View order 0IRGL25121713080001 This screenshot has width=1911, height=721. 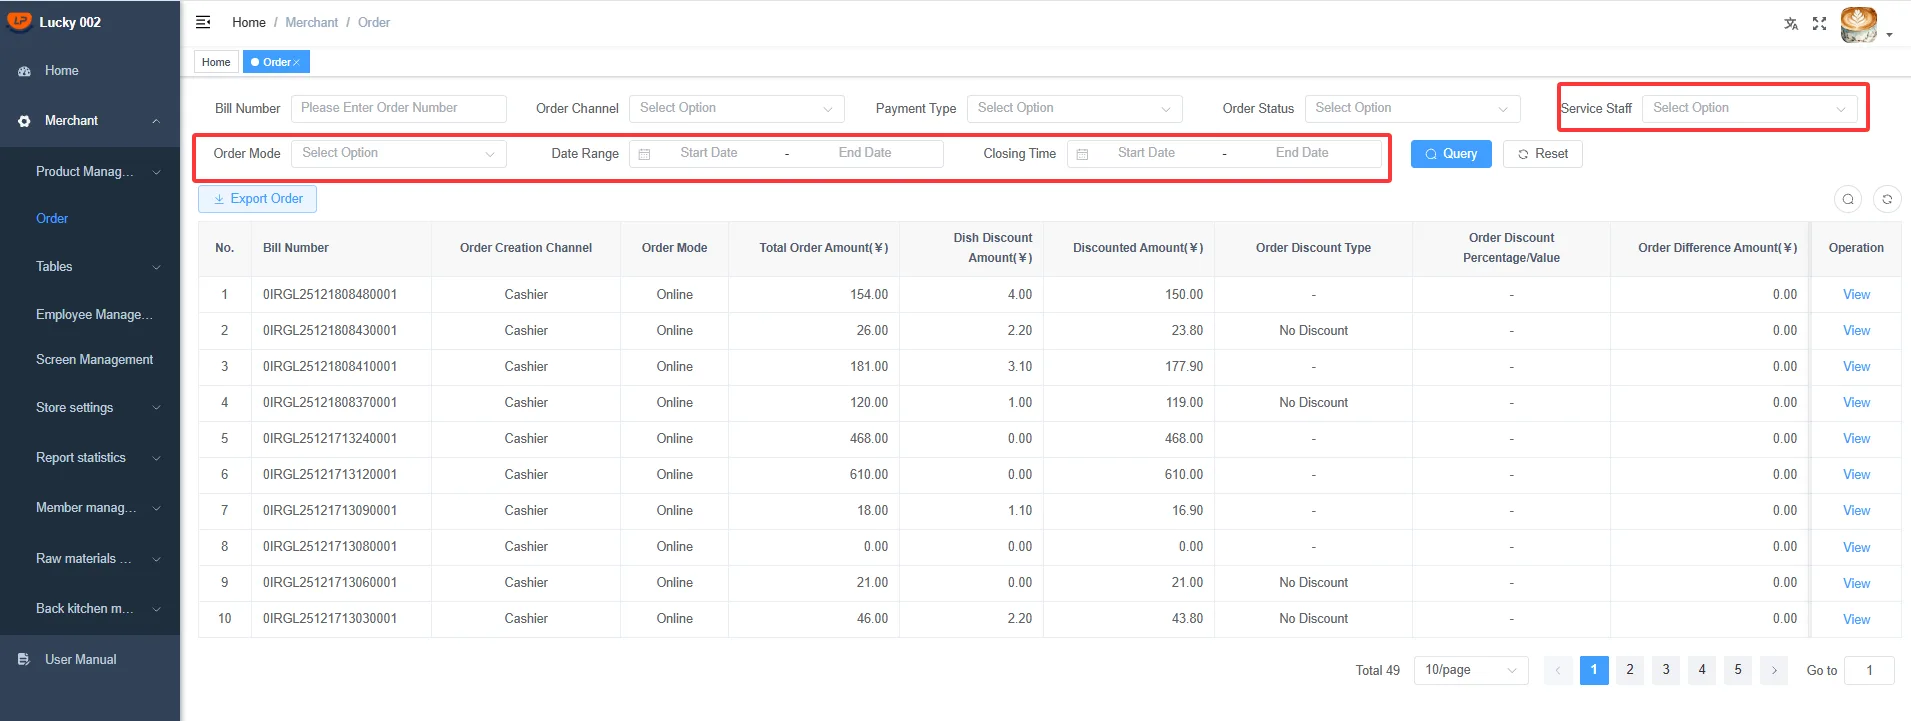(x=1856, y=547)
